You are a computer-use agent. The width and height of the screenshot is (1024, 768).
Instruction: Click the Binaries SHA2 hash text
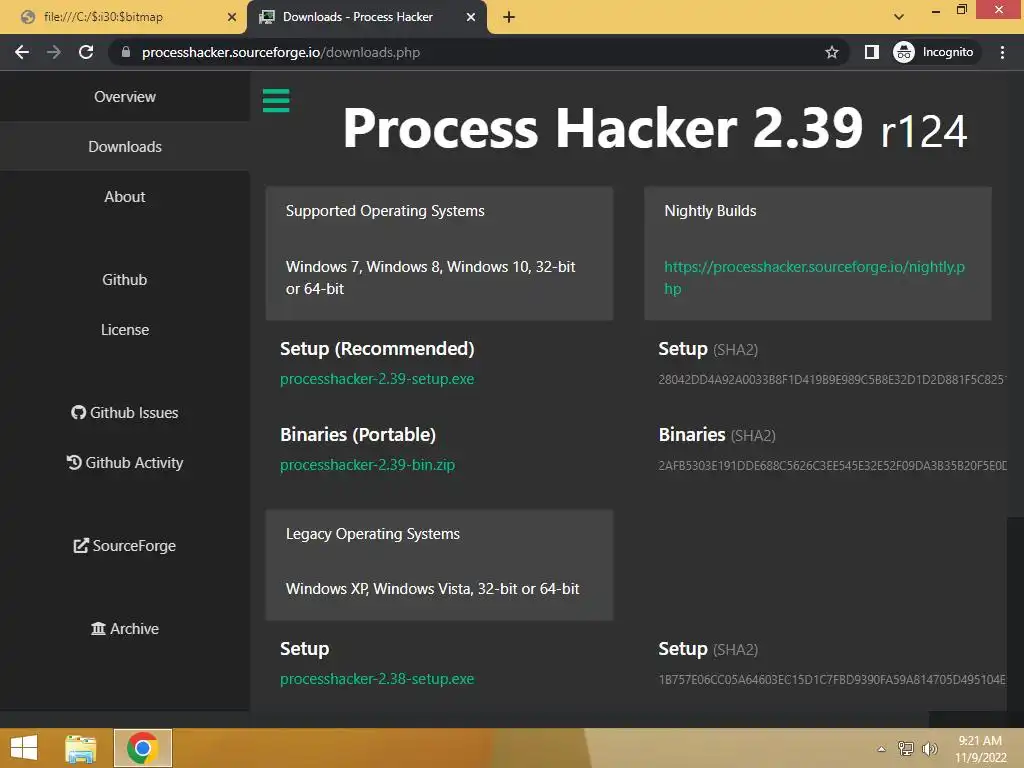click(832, 466)
